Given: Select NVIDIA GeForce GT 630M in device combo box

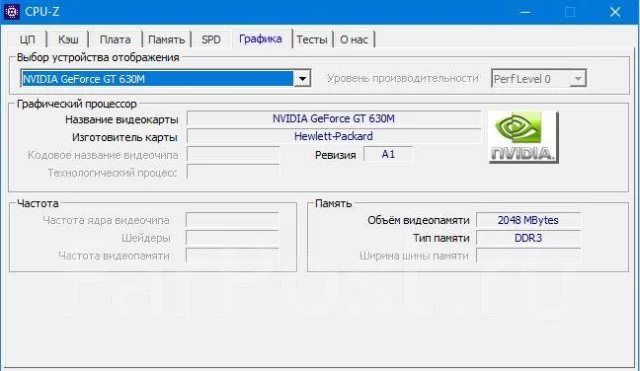Looking at the screenshot, I should 165,78.
